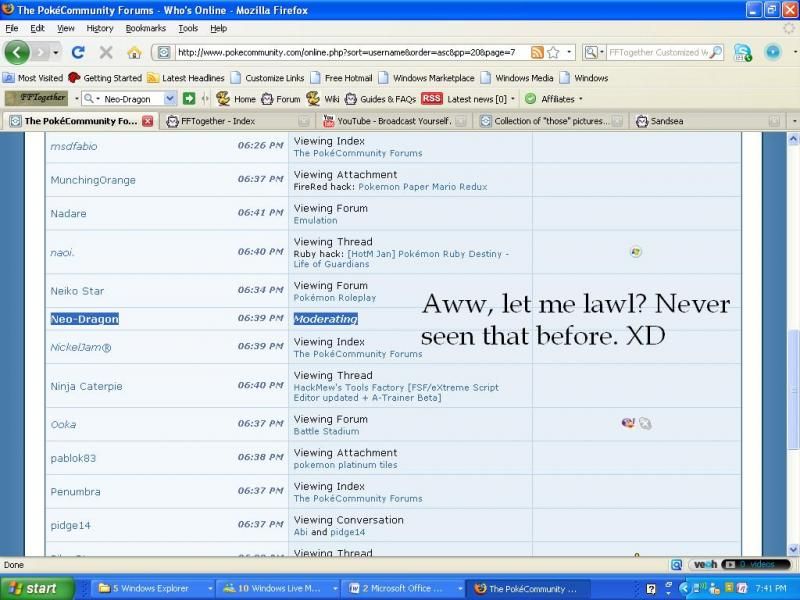Image resolution: width=800 pixels, height=600 pixels.
Task: Open the 2 Microsoft Office taskbar group
Action: (403, 588)
